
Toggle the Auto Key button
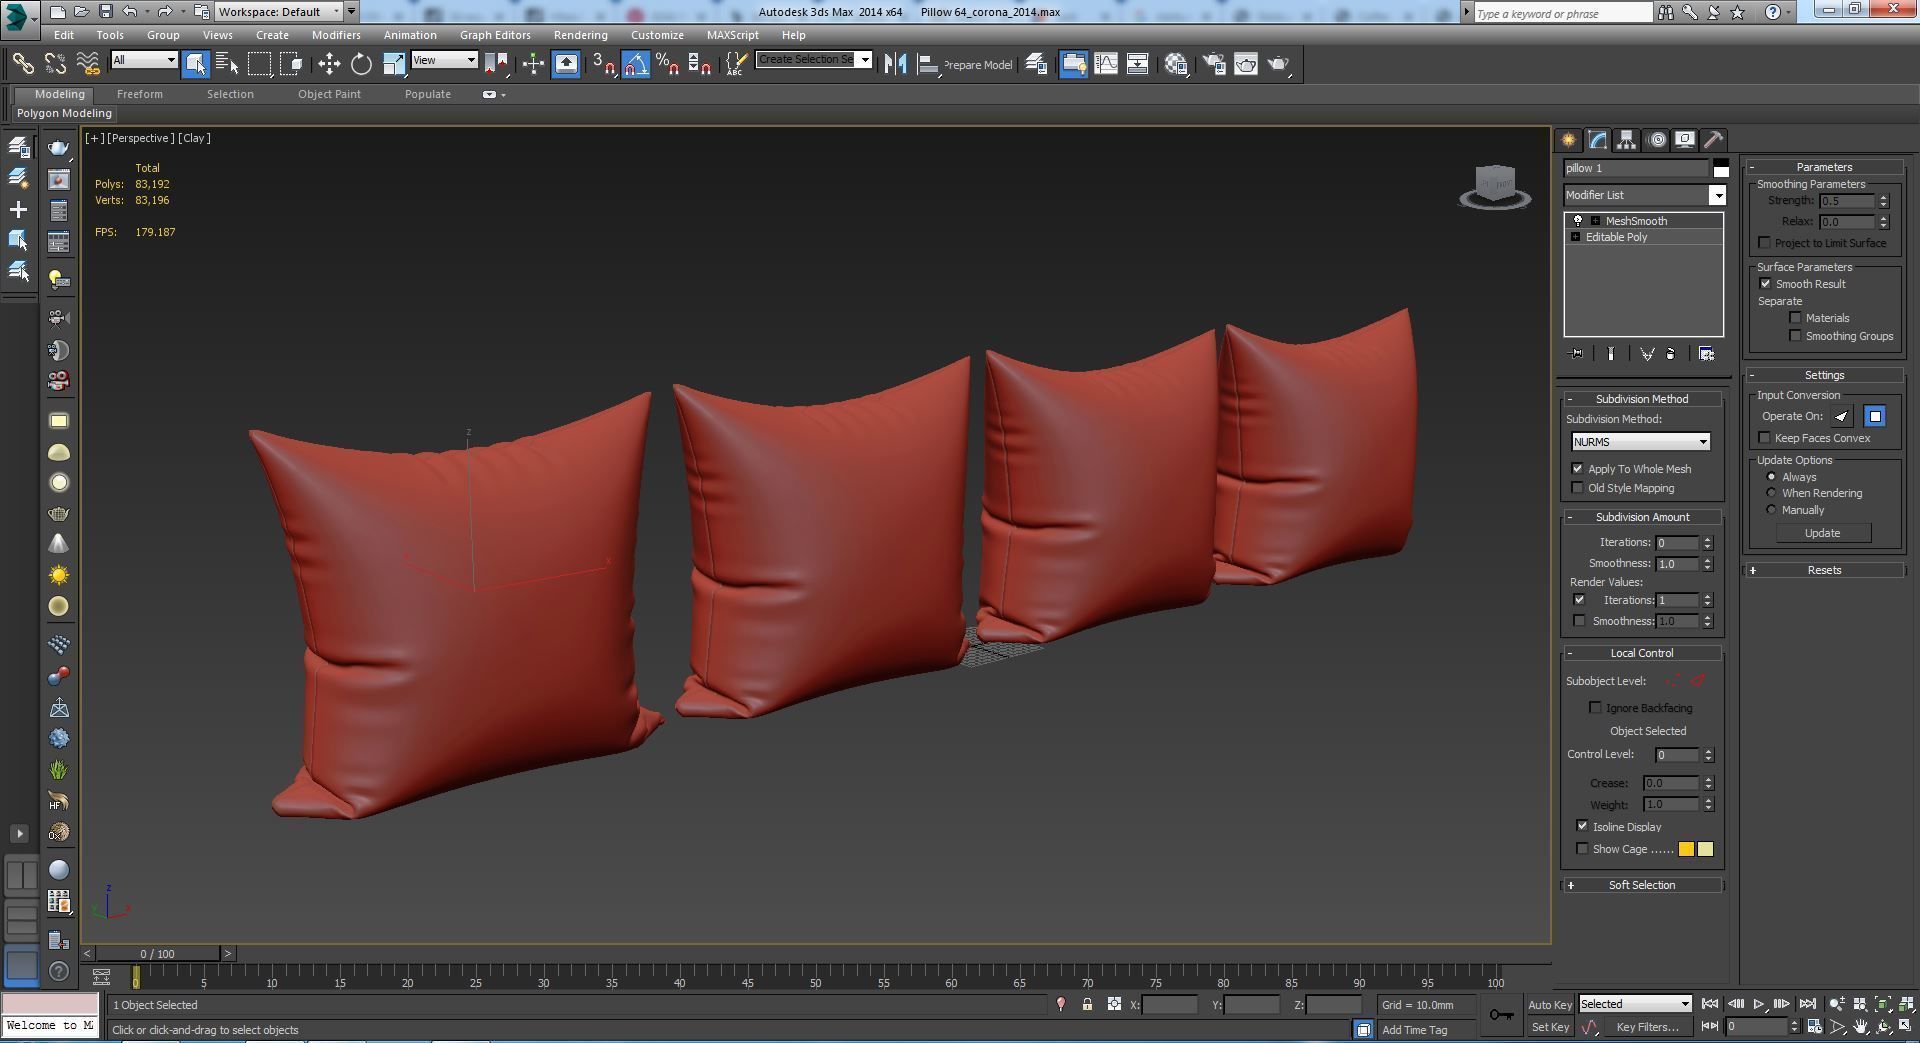pyautogui.click(x=1549, y=1005)
